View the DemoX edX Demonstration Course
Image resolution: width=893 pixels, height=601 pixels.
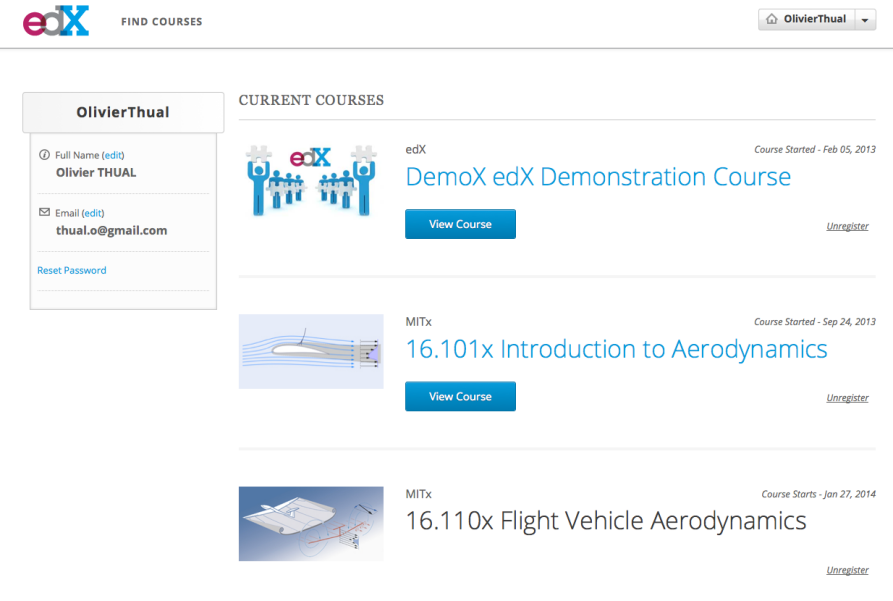[x=460, y=224]
